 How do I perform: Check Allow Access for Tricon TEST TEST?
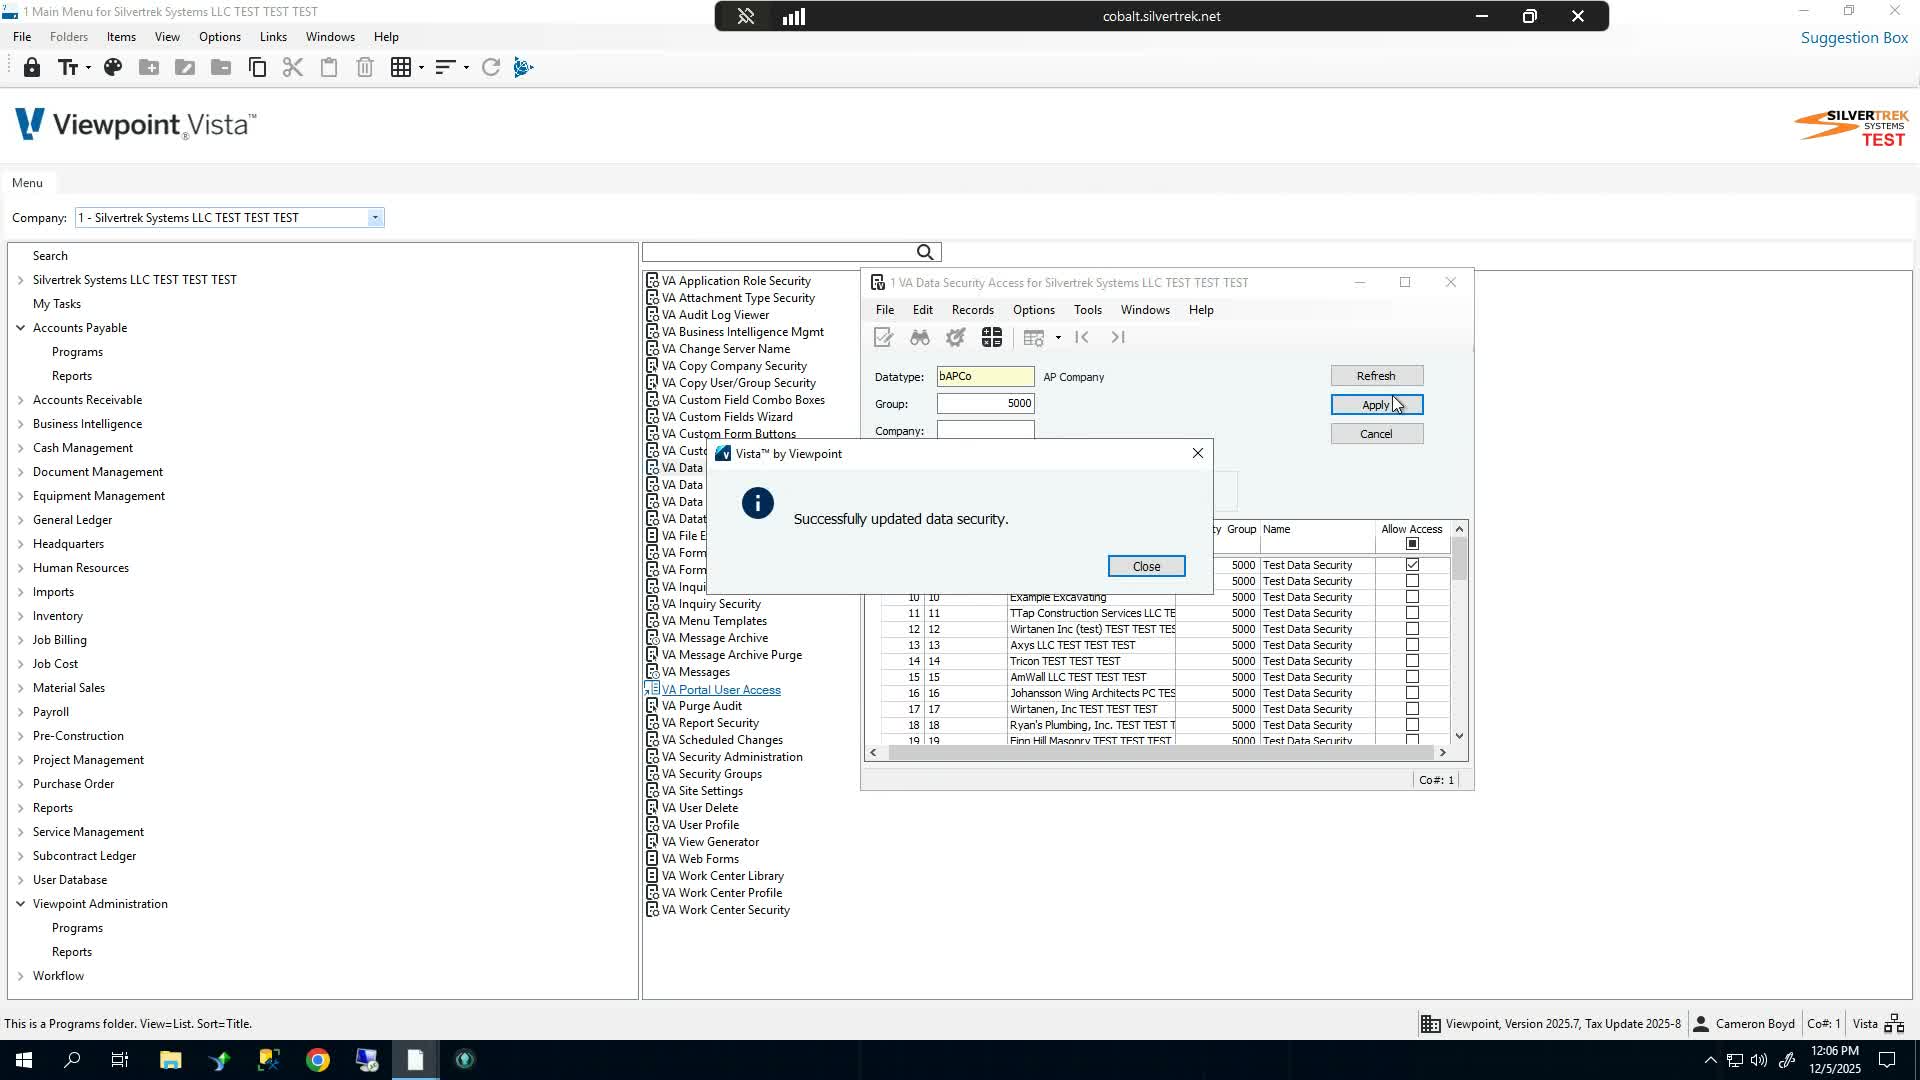1412,661
